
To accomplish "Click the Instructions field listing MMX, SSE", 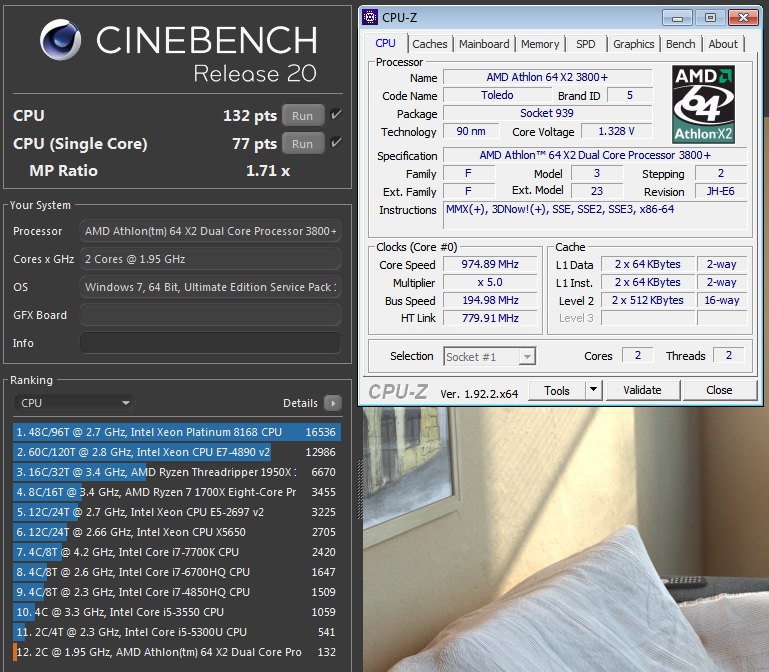I will coord(595,215).
